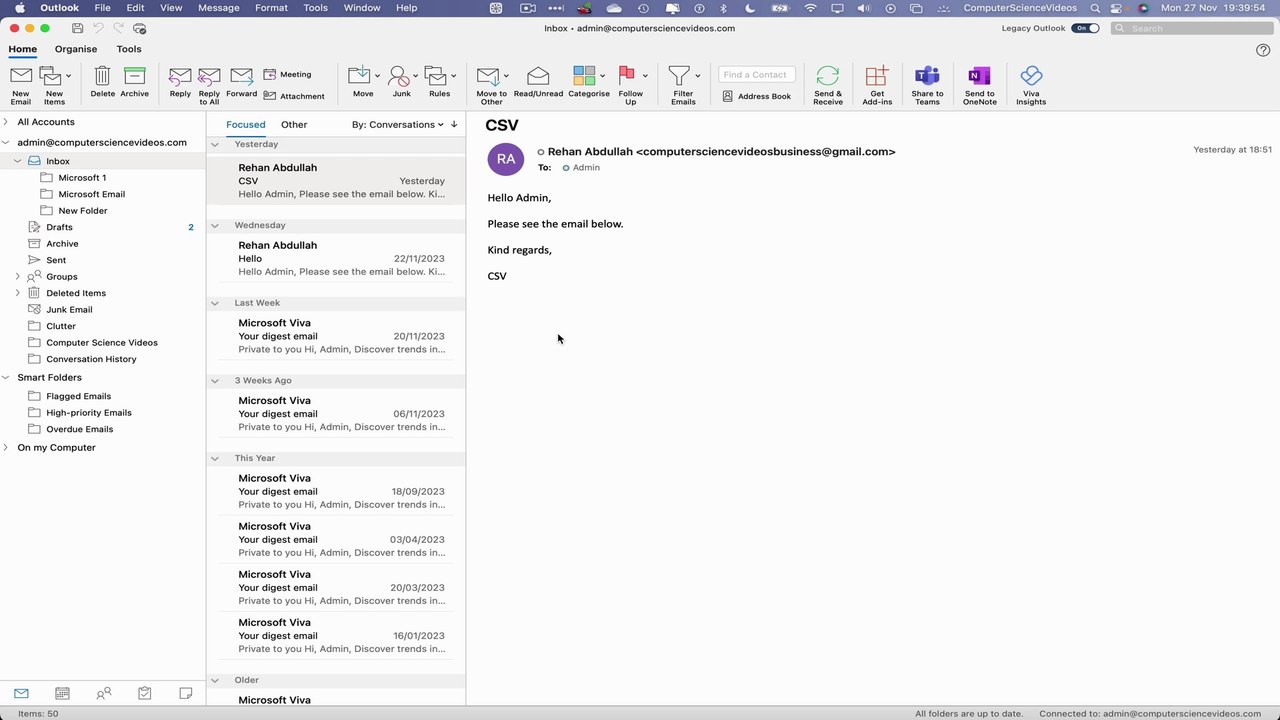This screenshot has height=720, width=1280.
Task: Forward the current email
Action: (x=241, y=83)
